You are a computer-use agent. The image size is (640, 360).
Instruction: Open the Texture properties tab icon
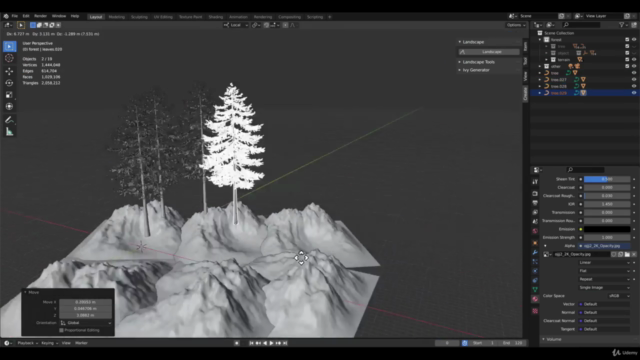pyautogui.click(x=535, y=311)
